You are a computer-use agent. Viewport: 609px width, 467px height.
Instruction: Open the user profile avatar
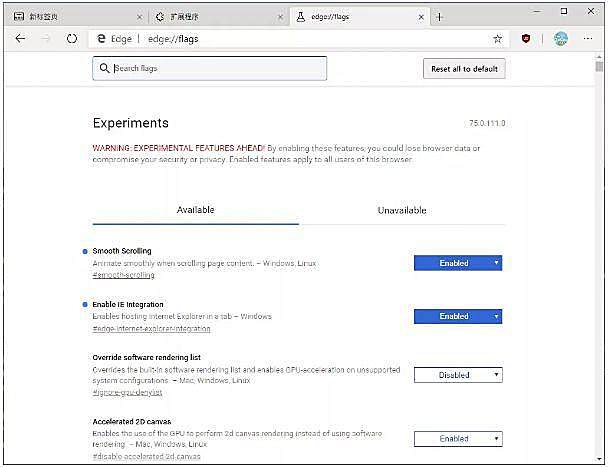(560, 38)
